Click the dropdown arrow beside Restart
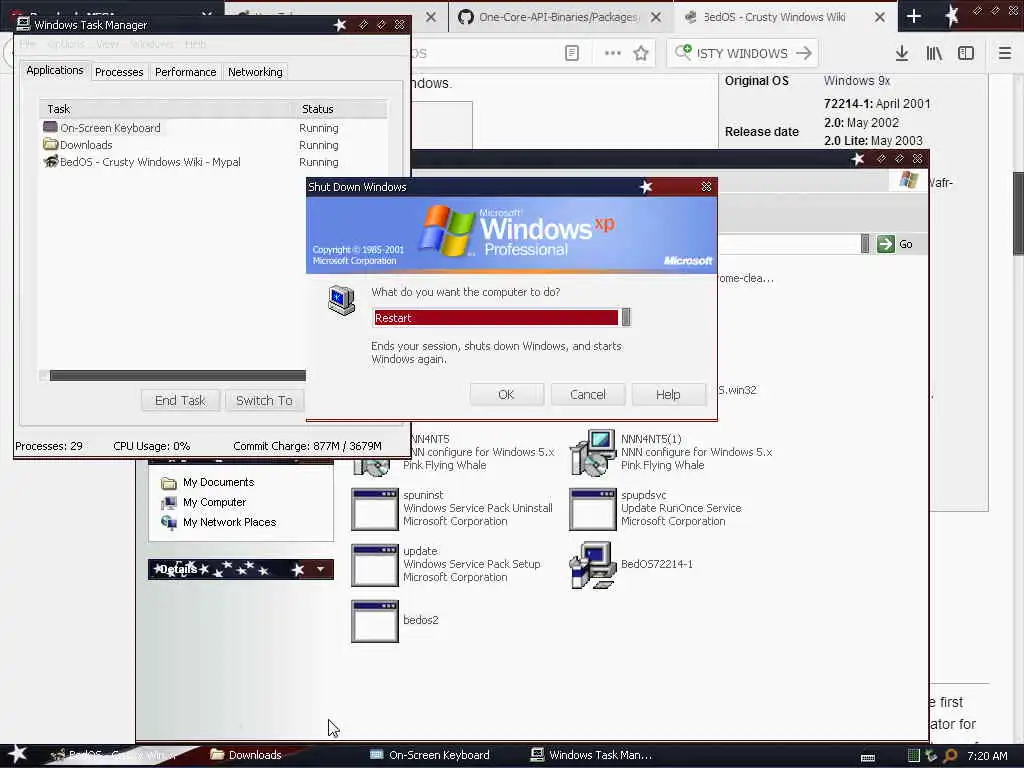The height and width of the screenshot is (768, 1024). coord(626,317)
